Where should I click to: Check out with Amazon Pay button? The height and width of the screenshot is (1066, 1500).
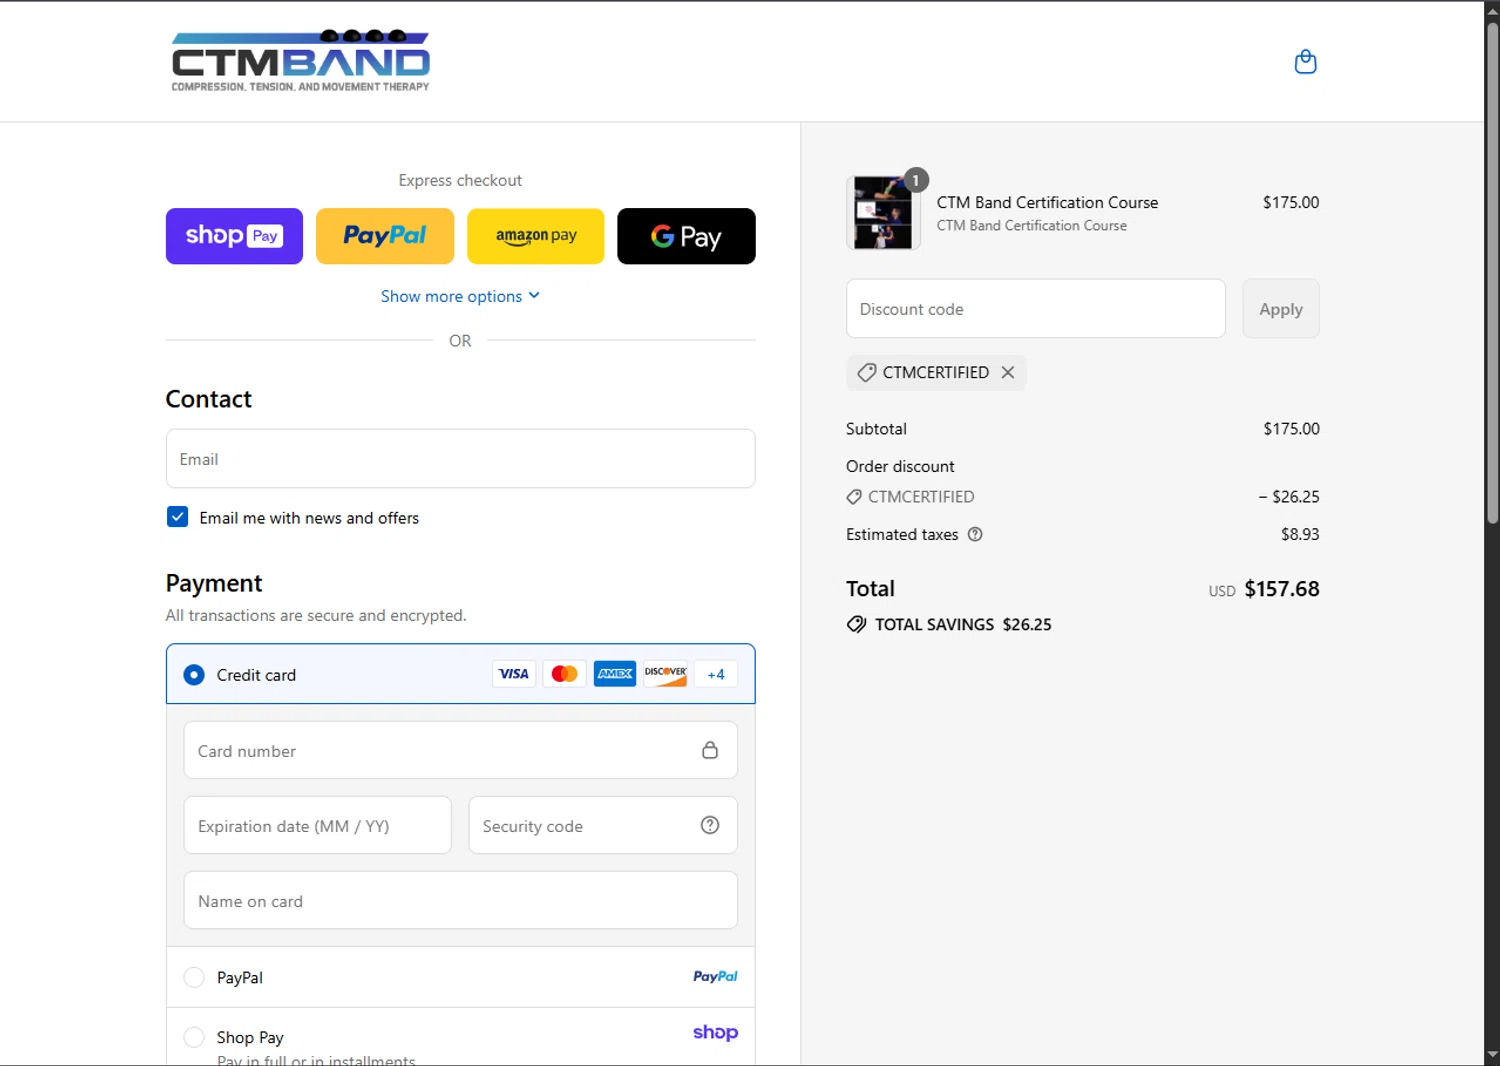[x=536, y=236]
